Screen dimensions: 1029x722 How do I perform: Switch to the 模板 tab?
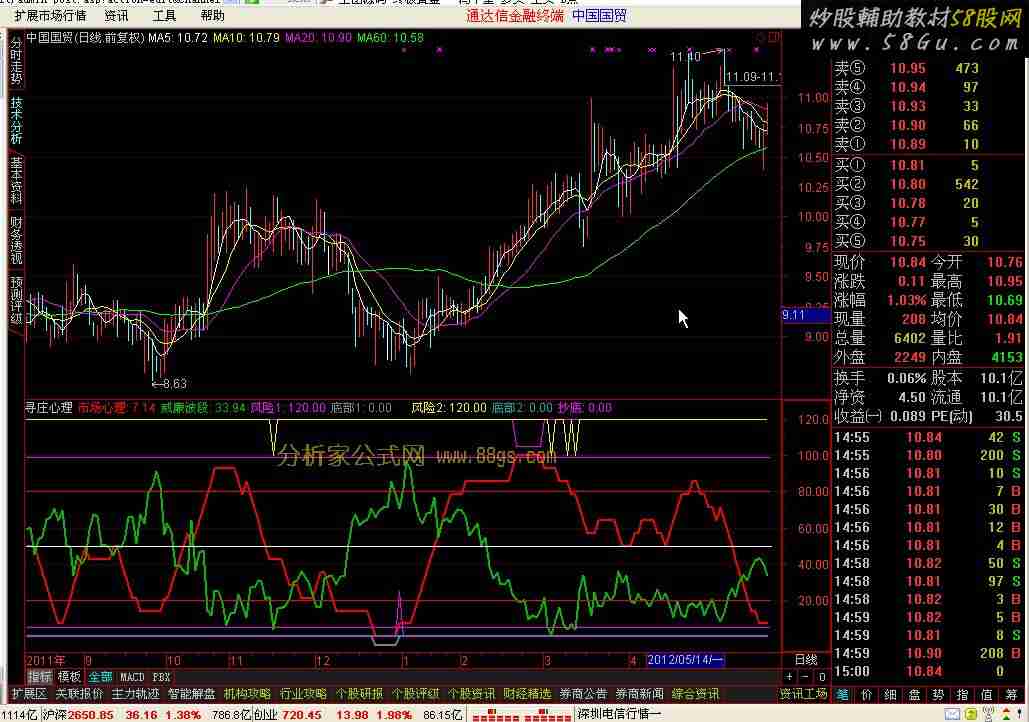(x=70, y=677)
